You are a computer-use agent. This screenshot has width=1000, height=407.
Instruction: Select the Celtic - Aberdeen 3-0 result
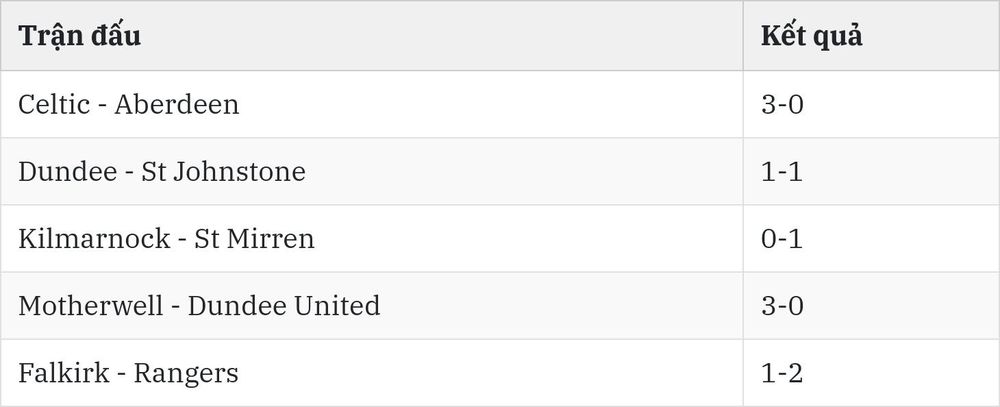coord(871,104)
